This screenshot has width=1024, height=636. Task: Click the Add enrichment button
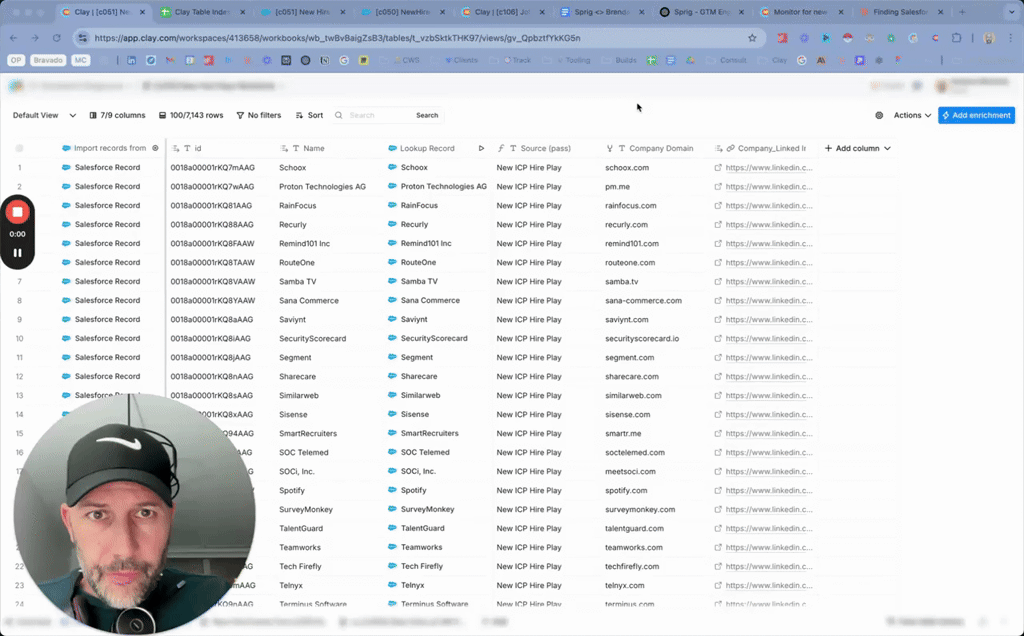(976, 115)
